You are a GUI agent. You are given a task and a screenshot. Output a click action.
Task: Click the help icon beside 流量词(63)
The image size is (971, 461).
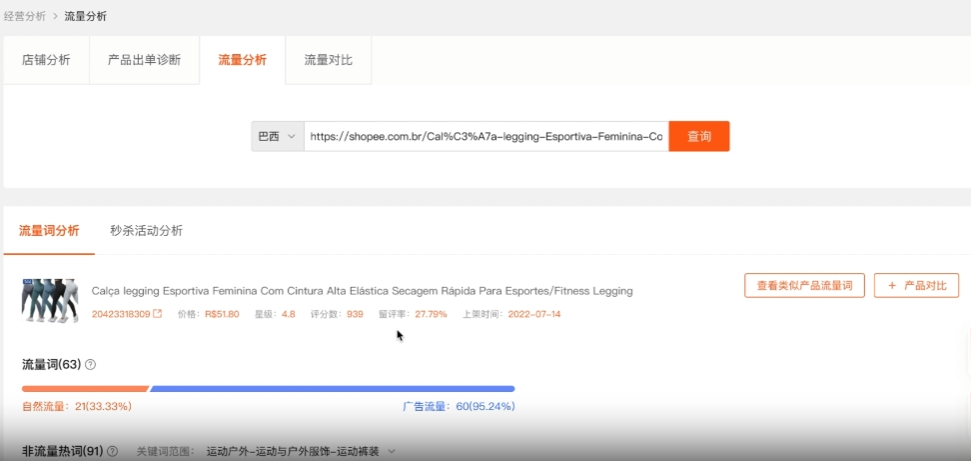pyautogui.click(x=91, y=365)
